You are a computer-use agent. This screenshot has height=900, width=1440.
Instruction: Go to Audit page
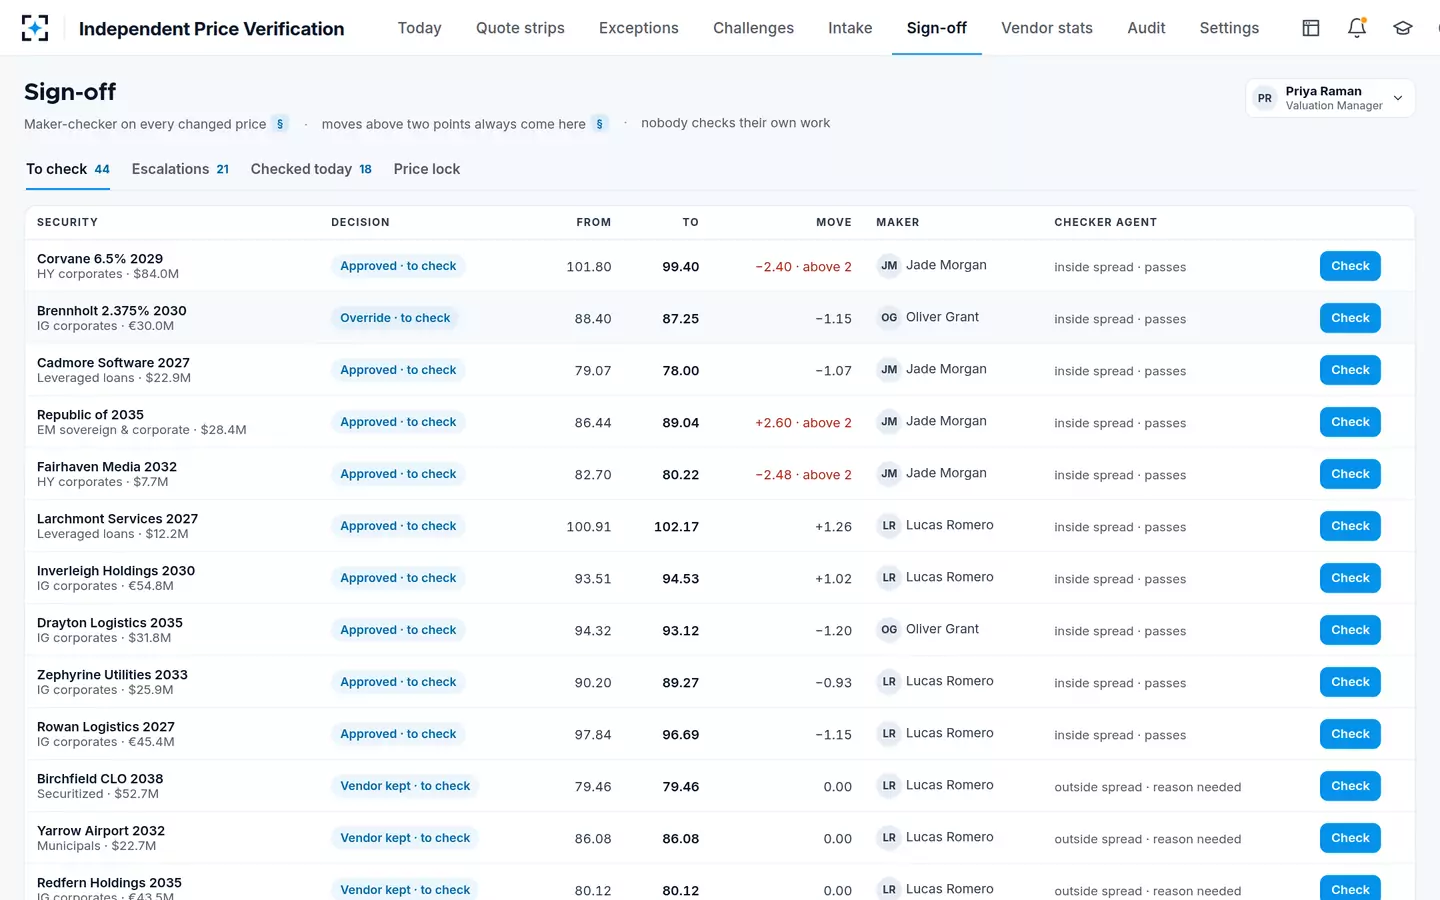(1146, 28)
